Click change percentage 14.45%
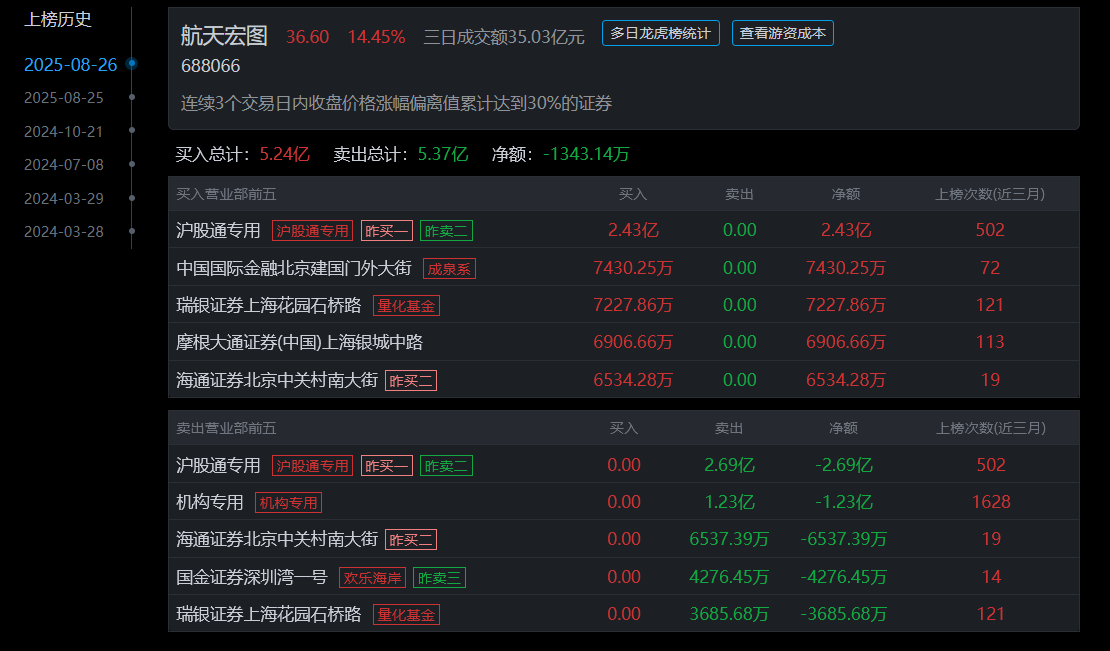The image size is (1110, 651). coord(376,37)
